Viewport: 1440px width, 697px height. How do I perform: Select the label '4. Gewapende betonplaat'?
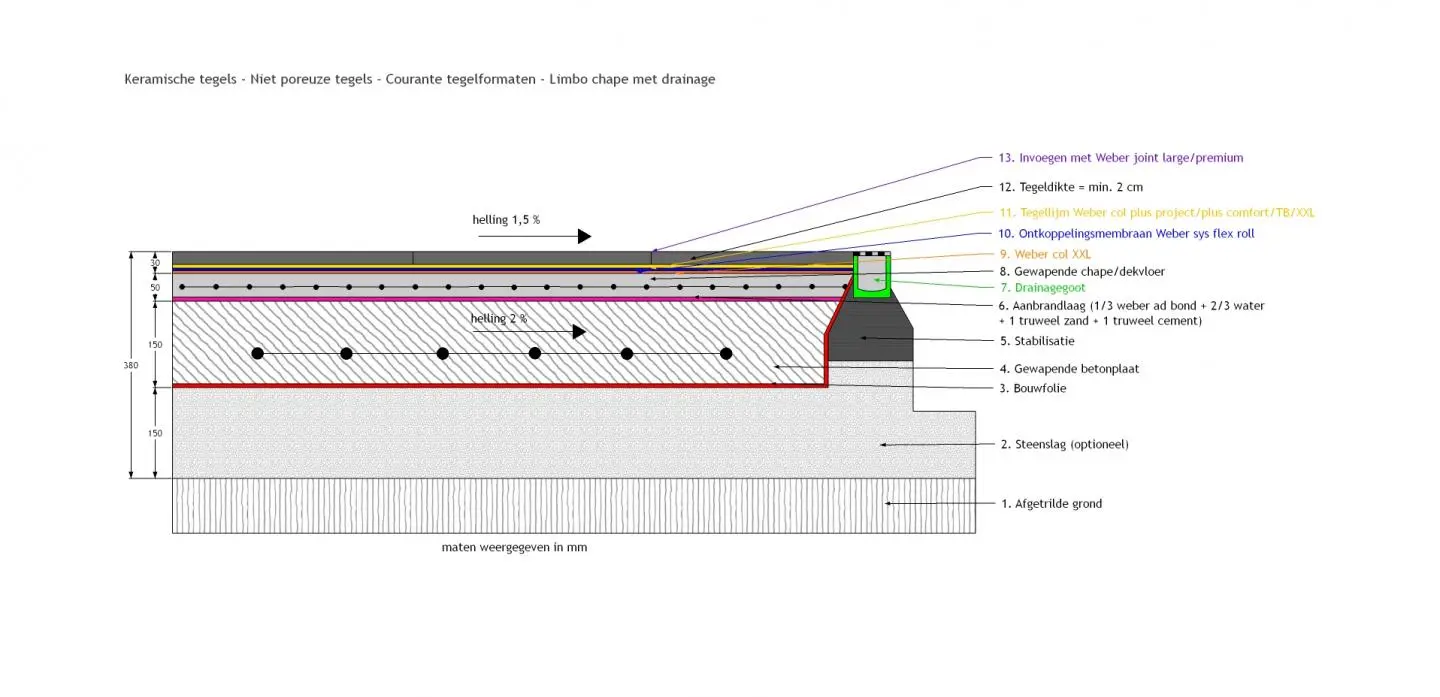(1069, 369)
